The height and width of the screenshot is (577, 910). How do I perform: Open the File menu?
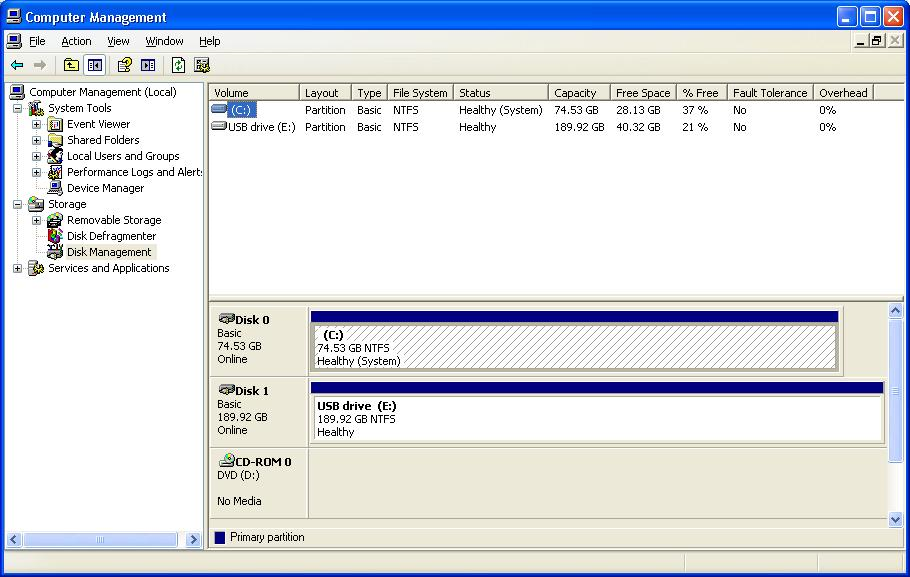[x=37, y=41]
